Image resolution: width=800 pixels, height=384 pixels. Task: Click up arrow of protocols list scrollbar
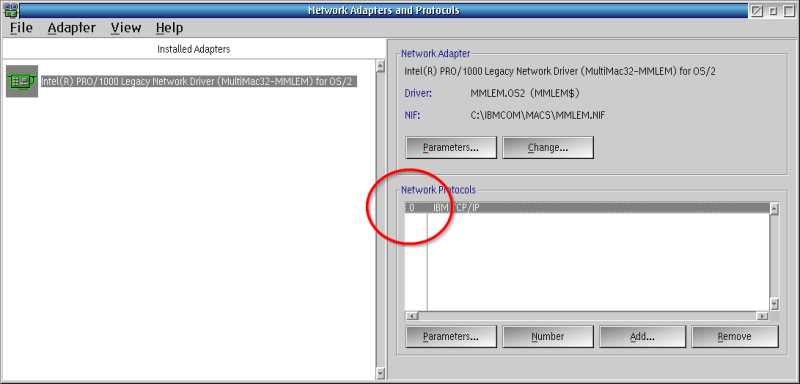click(774, 209)
